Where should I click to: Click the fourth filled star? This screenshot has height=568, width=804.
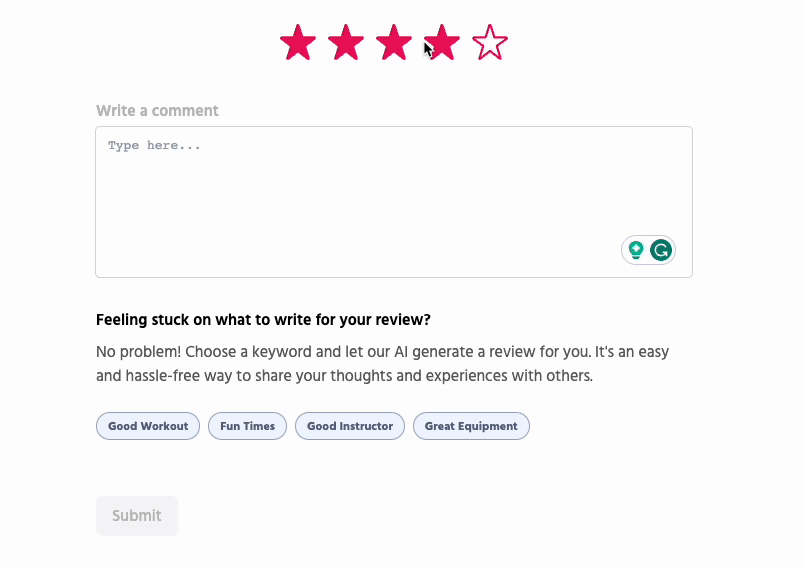[x=442, y=44]
